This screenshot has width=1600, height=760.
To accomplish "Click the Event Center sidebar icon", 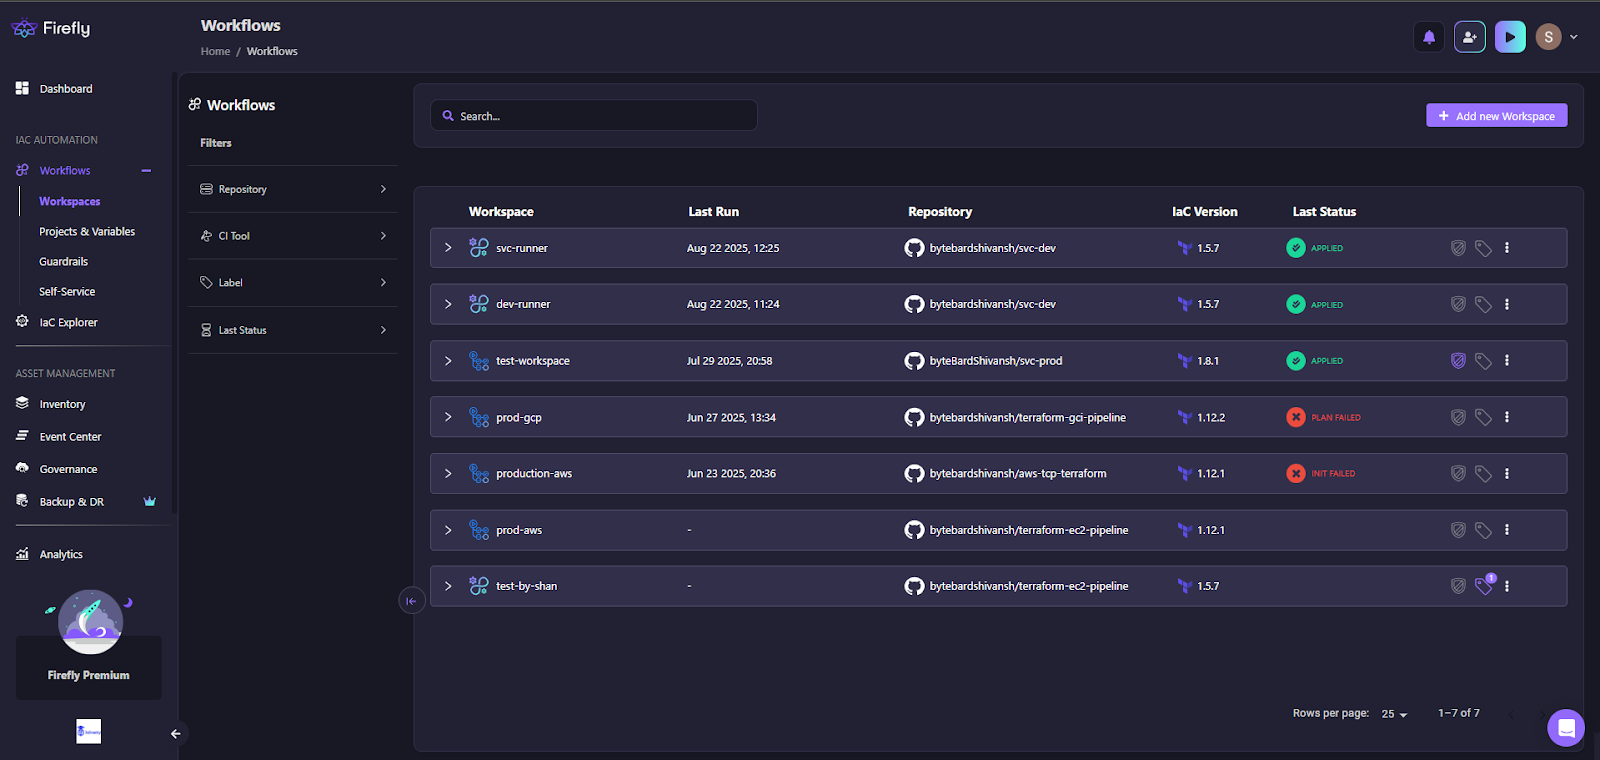I will [x=22, y=436].
